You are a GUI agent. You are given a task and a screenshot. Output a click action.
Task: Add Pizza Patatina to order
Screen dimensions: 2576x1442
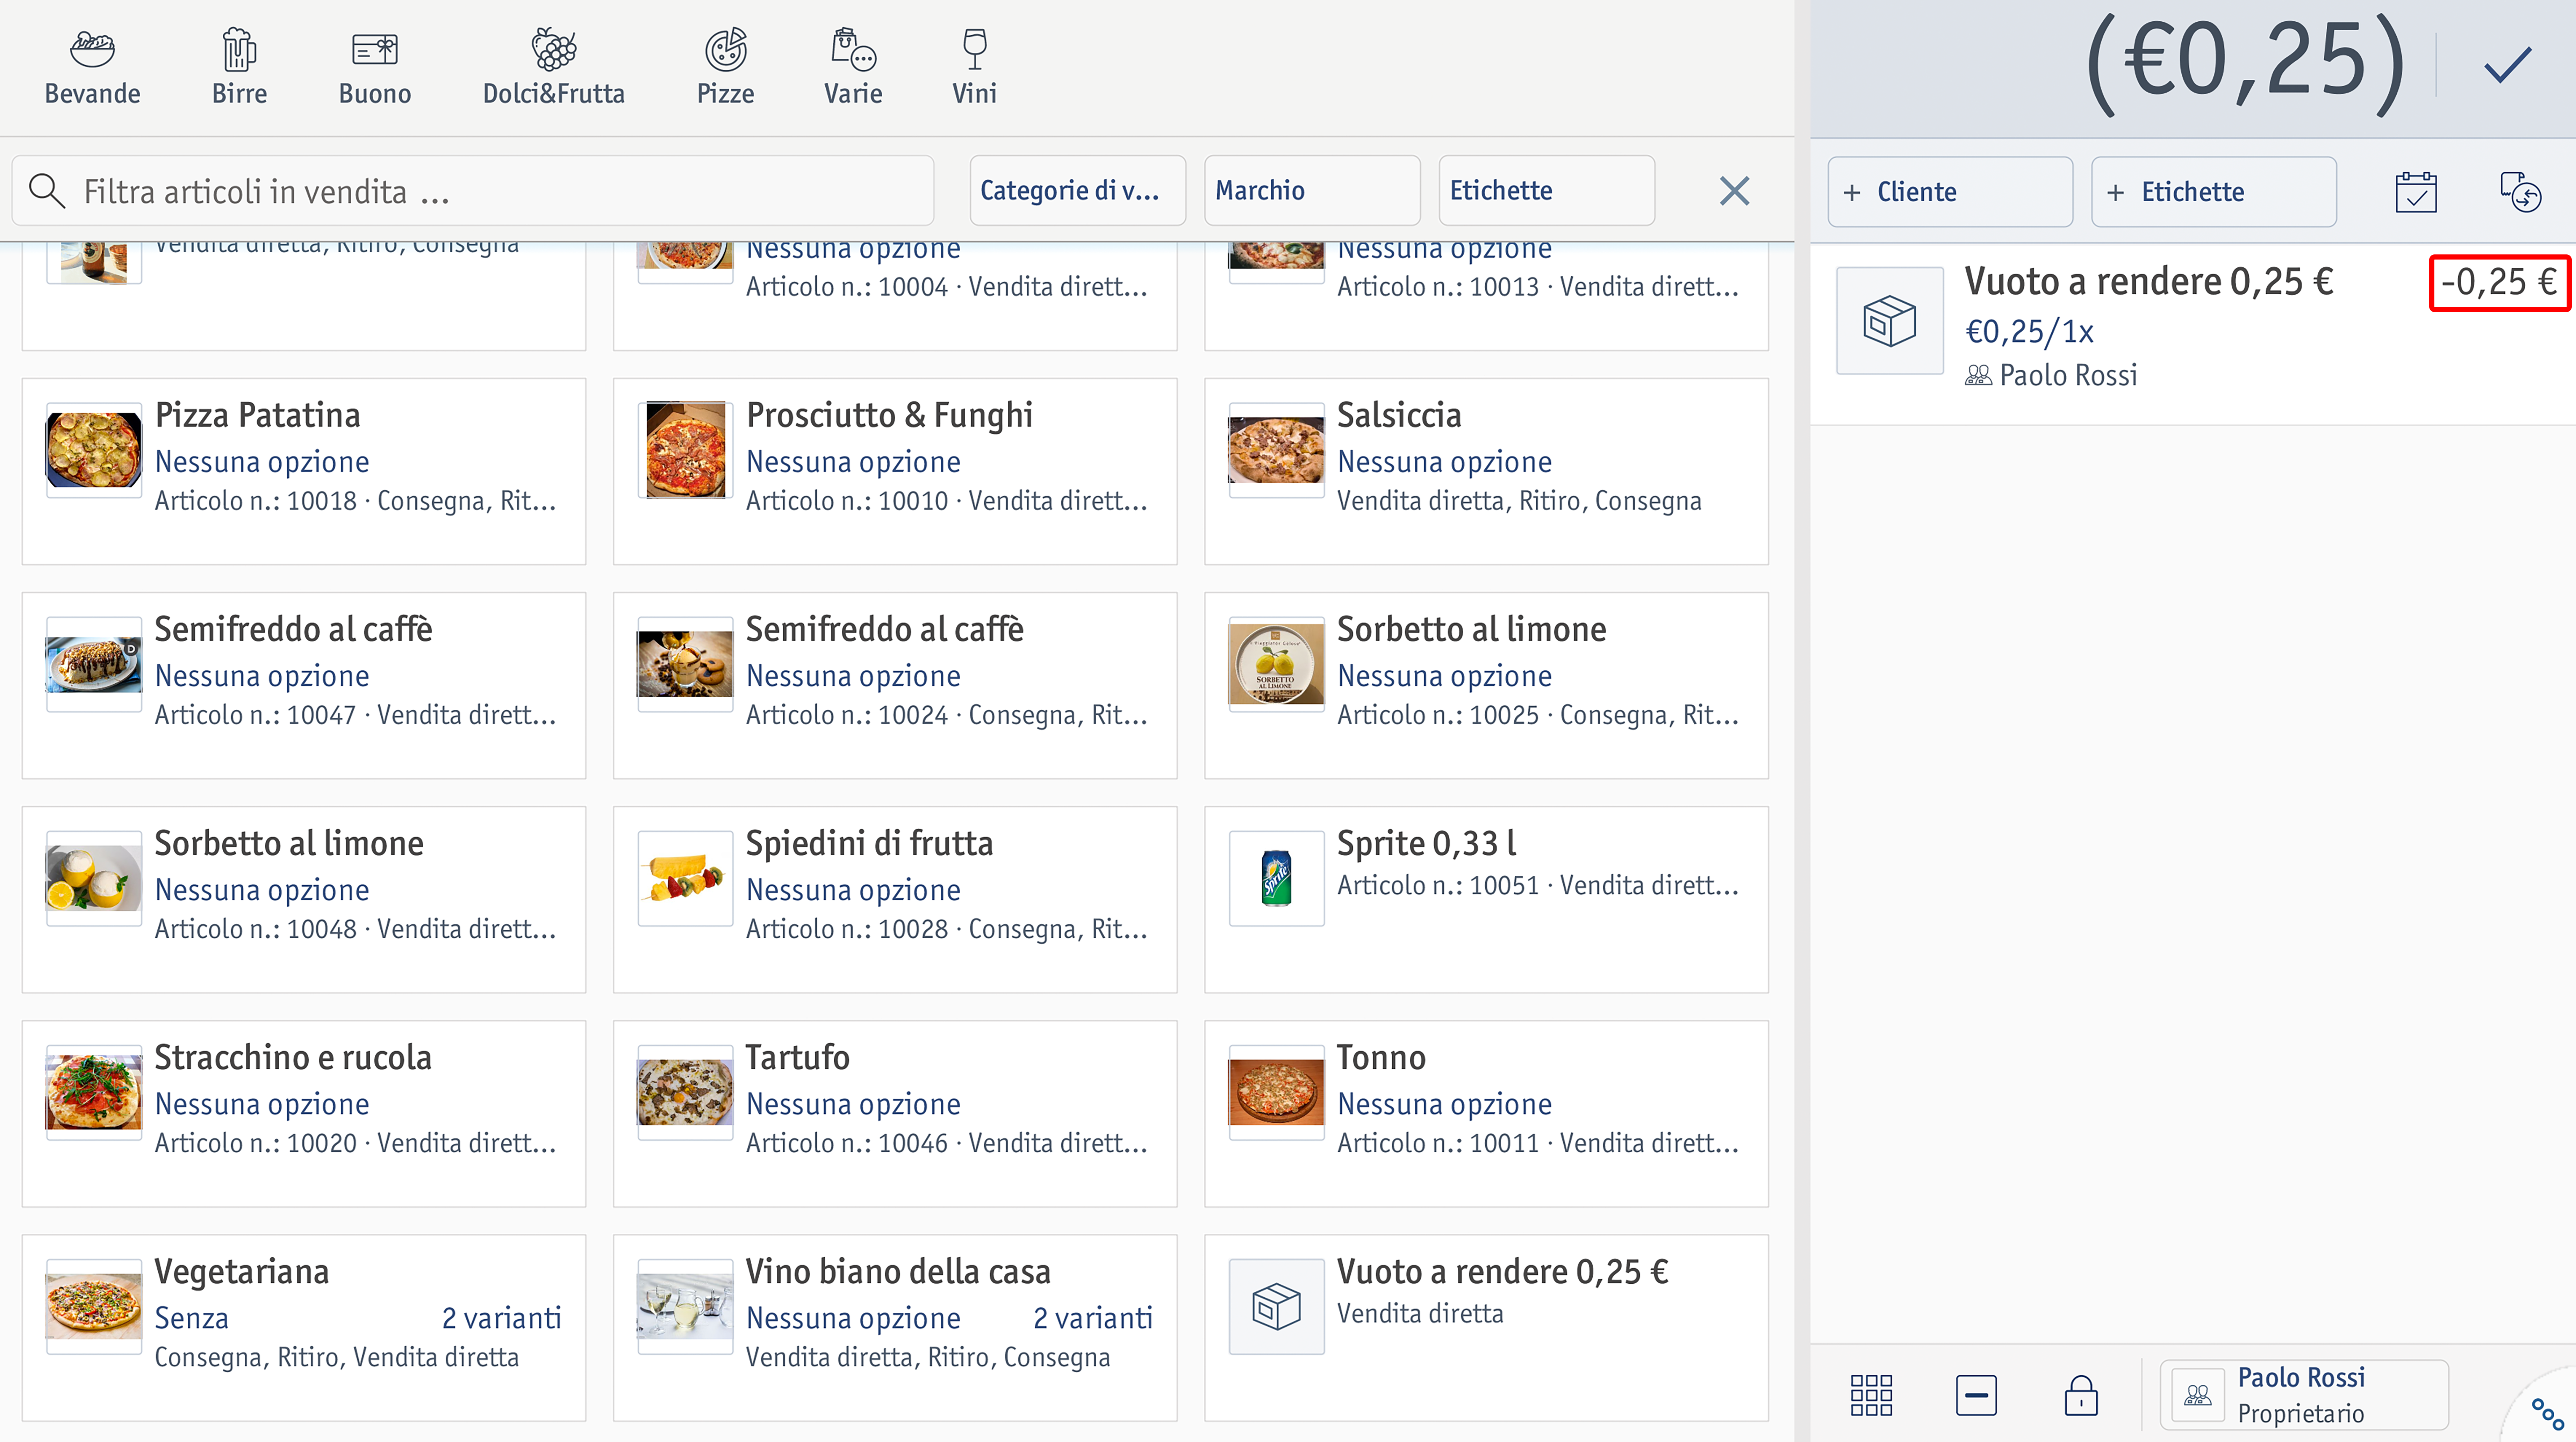tap(304, 471)
